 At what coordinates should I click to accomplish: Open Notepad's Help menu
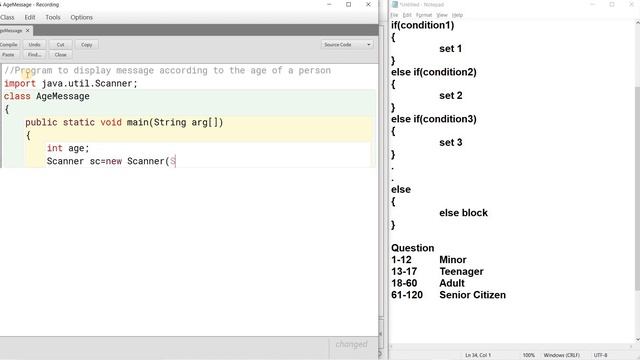point(457,15)
